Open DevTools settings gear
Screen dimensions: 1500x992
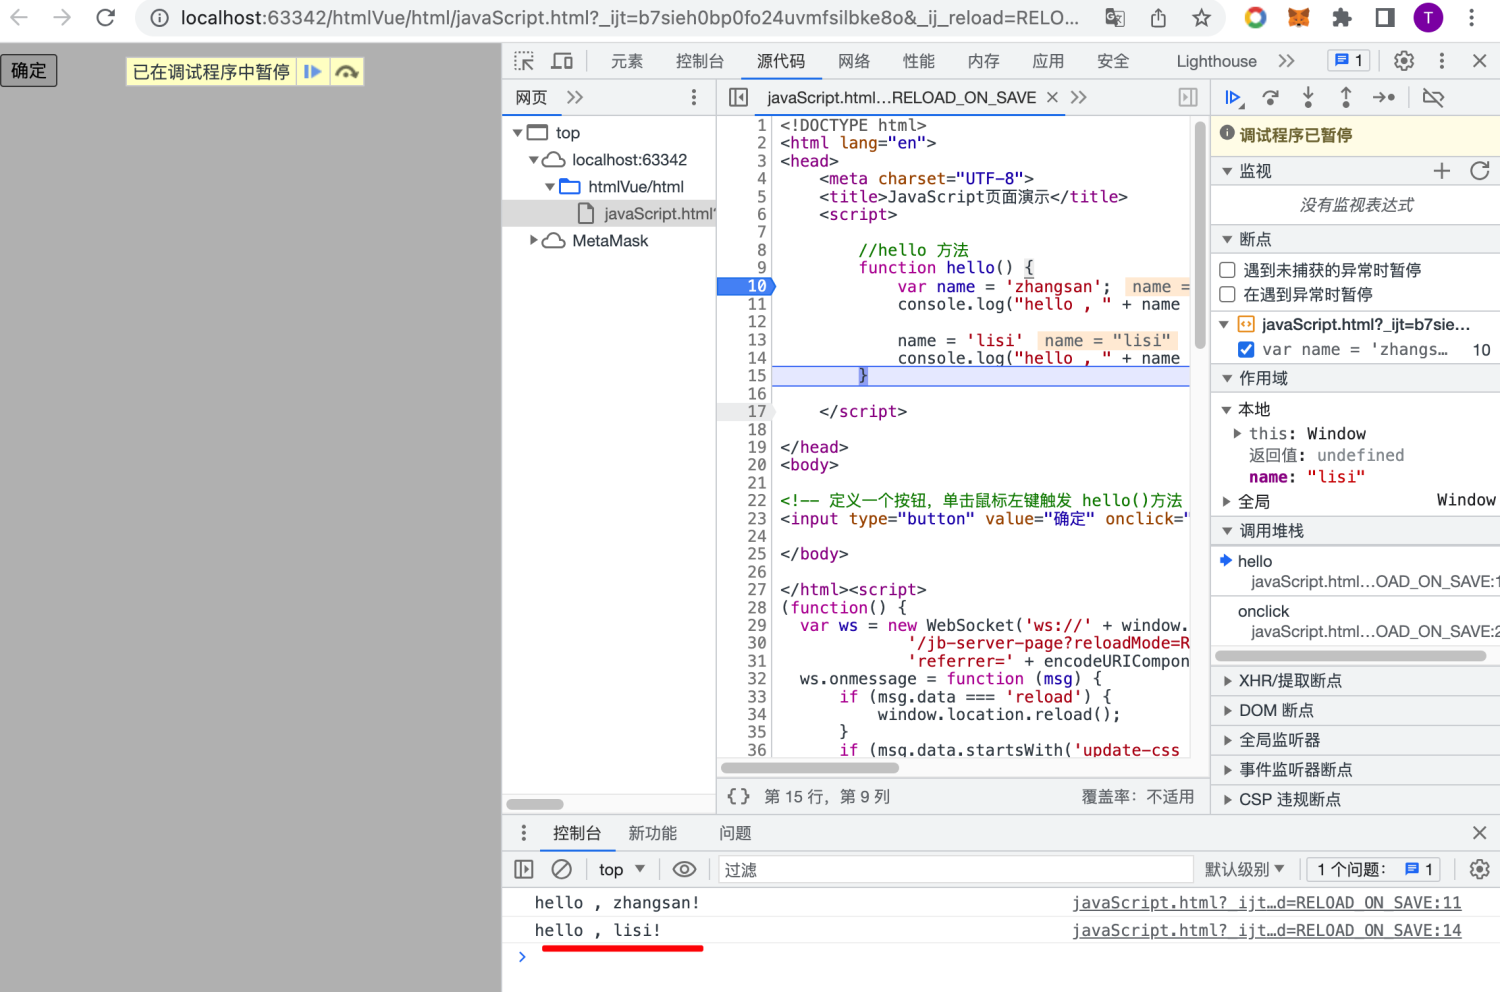coord(1404,61)
